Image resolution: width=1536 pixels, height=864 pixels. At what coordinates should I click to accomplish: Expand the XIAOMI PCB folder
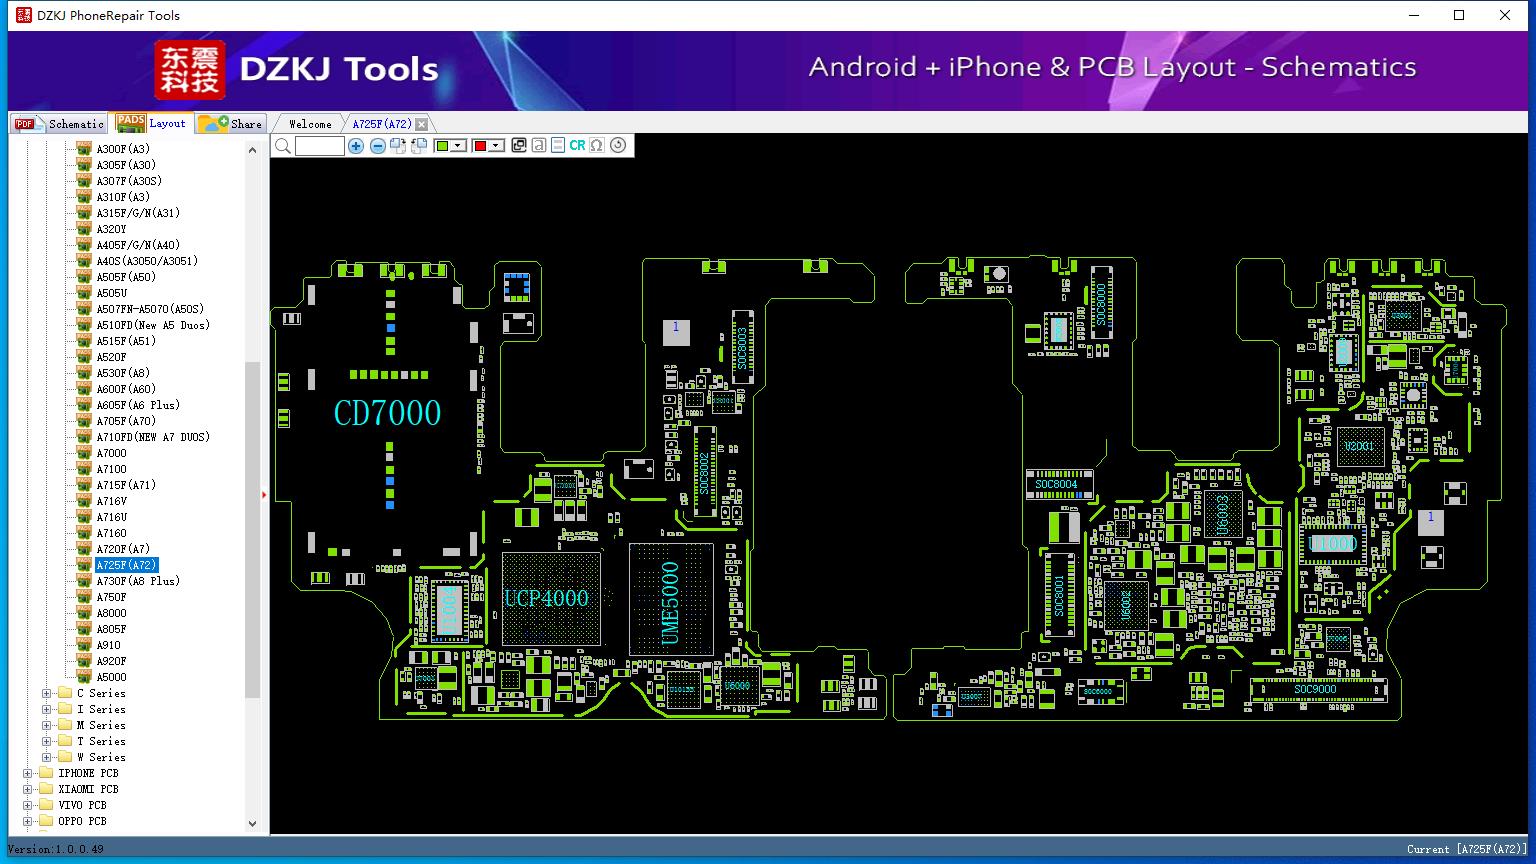(27, 789)
